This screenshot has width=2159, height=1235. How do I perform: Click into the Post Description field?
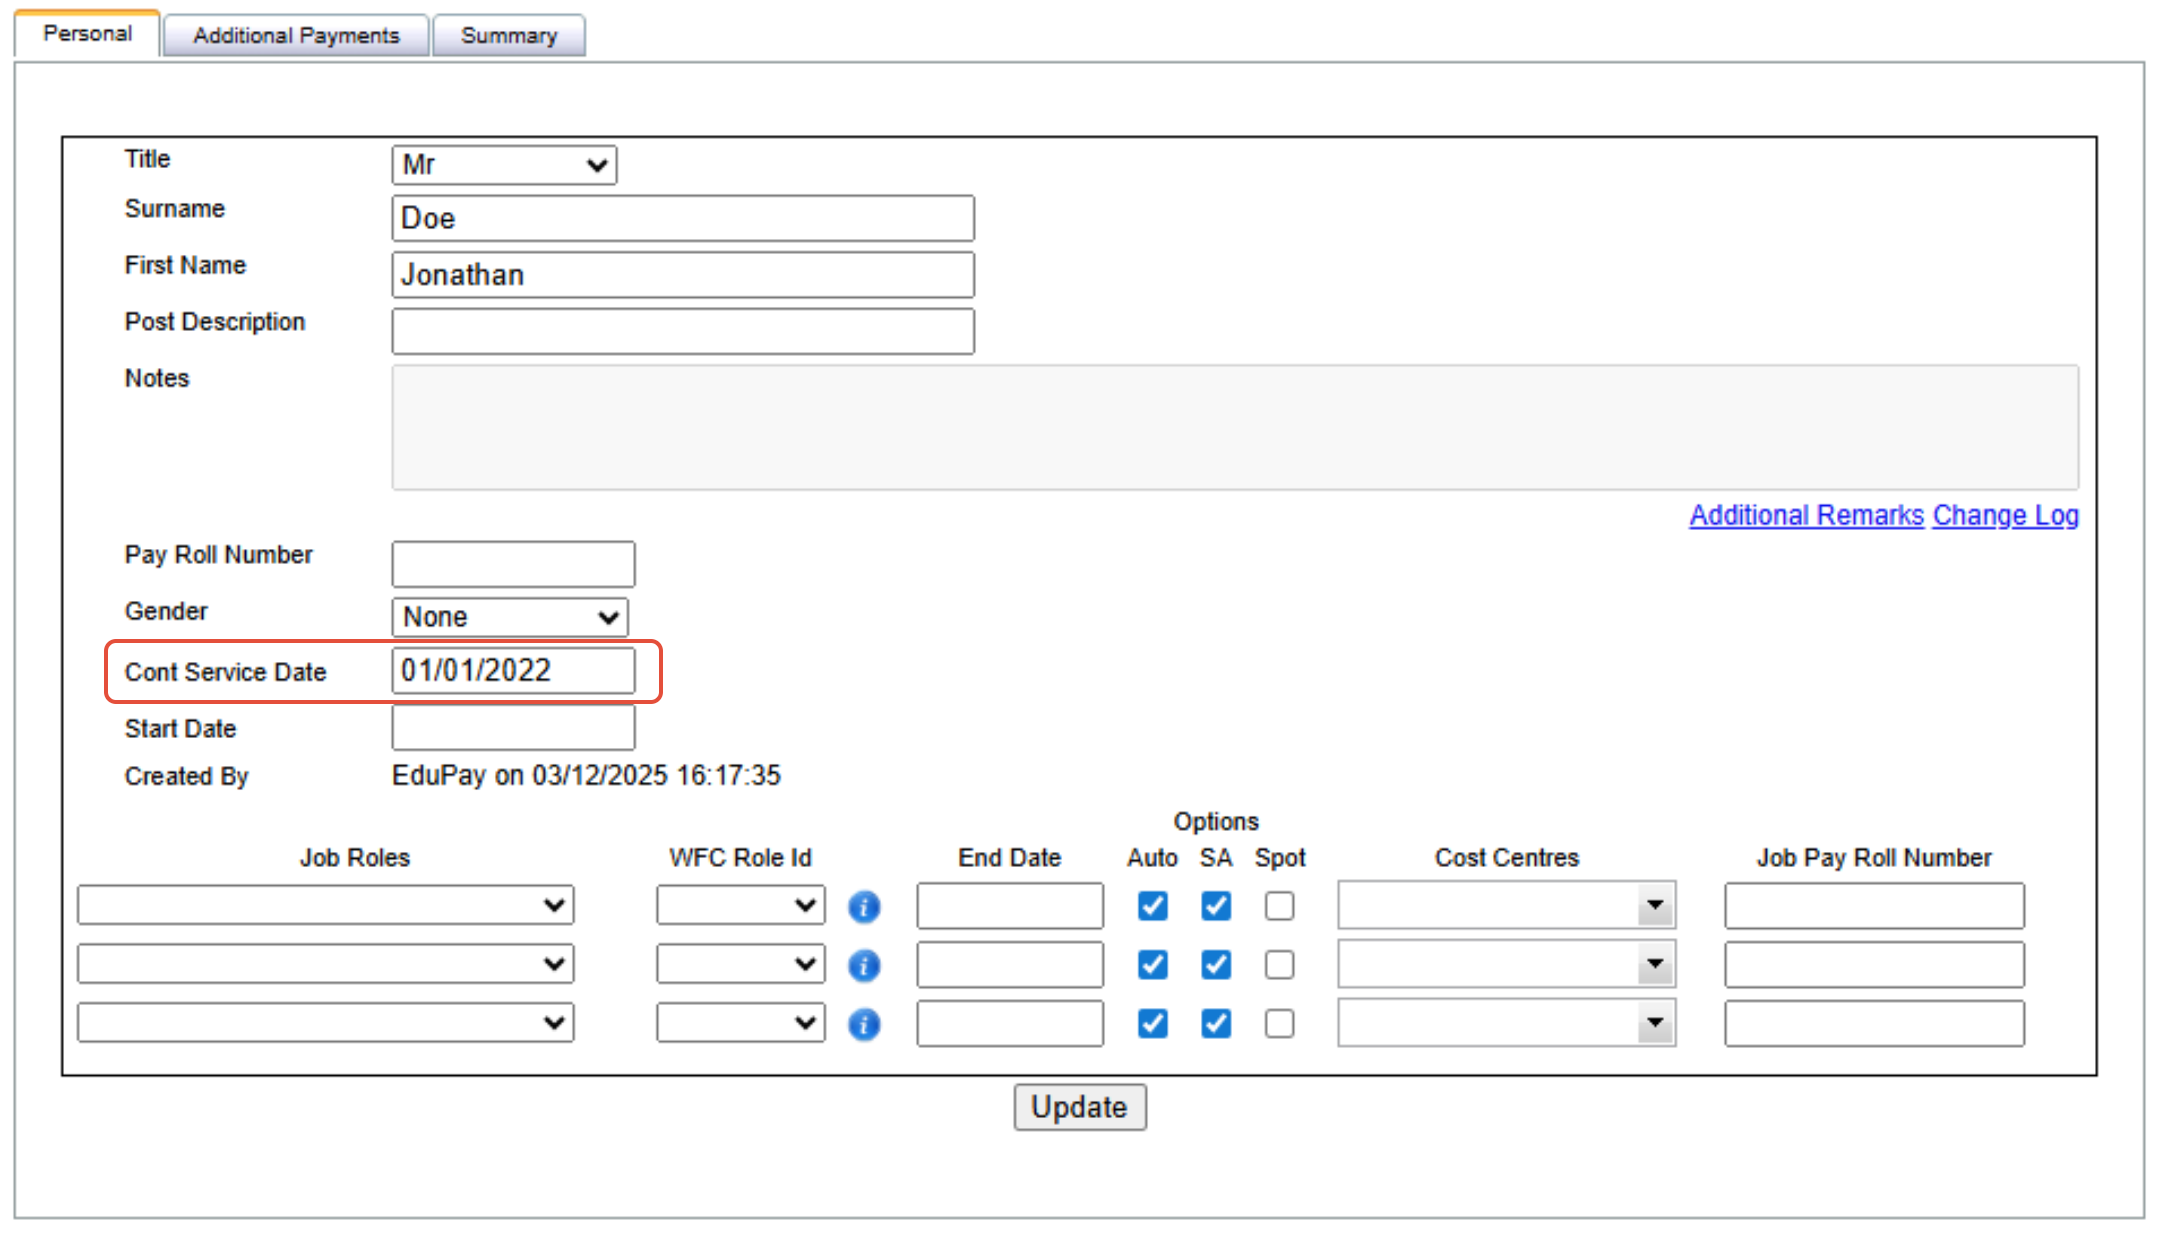pos(682,331)
